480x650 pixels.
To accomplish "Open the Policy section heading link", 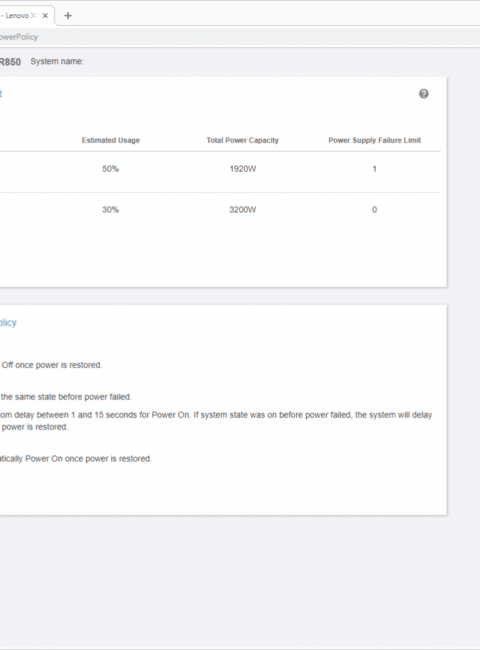I will [8, 323].
